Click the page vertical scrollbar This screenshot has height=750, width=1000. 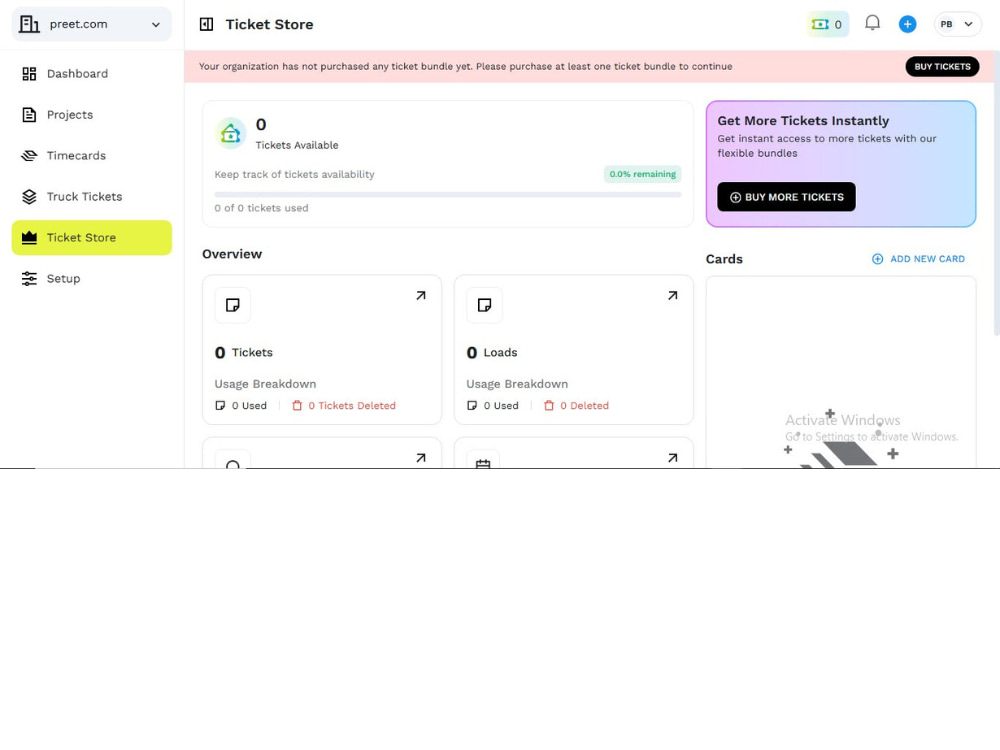tap(996, 191)
